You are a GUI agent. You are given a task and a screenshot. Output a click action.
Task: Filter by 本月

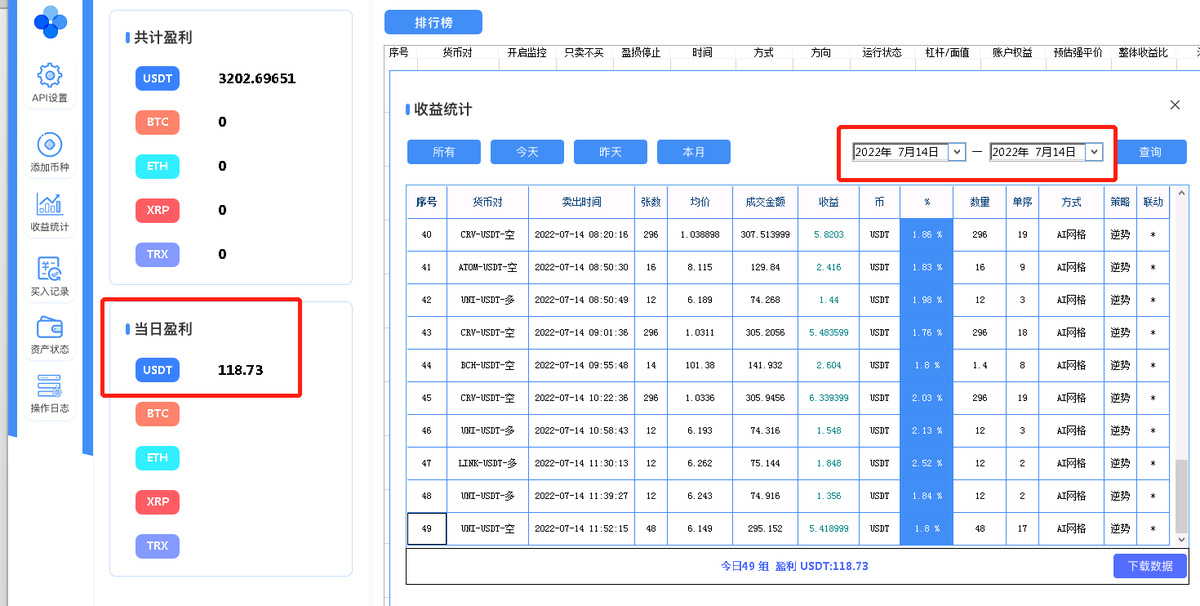[x=694, y=152]
